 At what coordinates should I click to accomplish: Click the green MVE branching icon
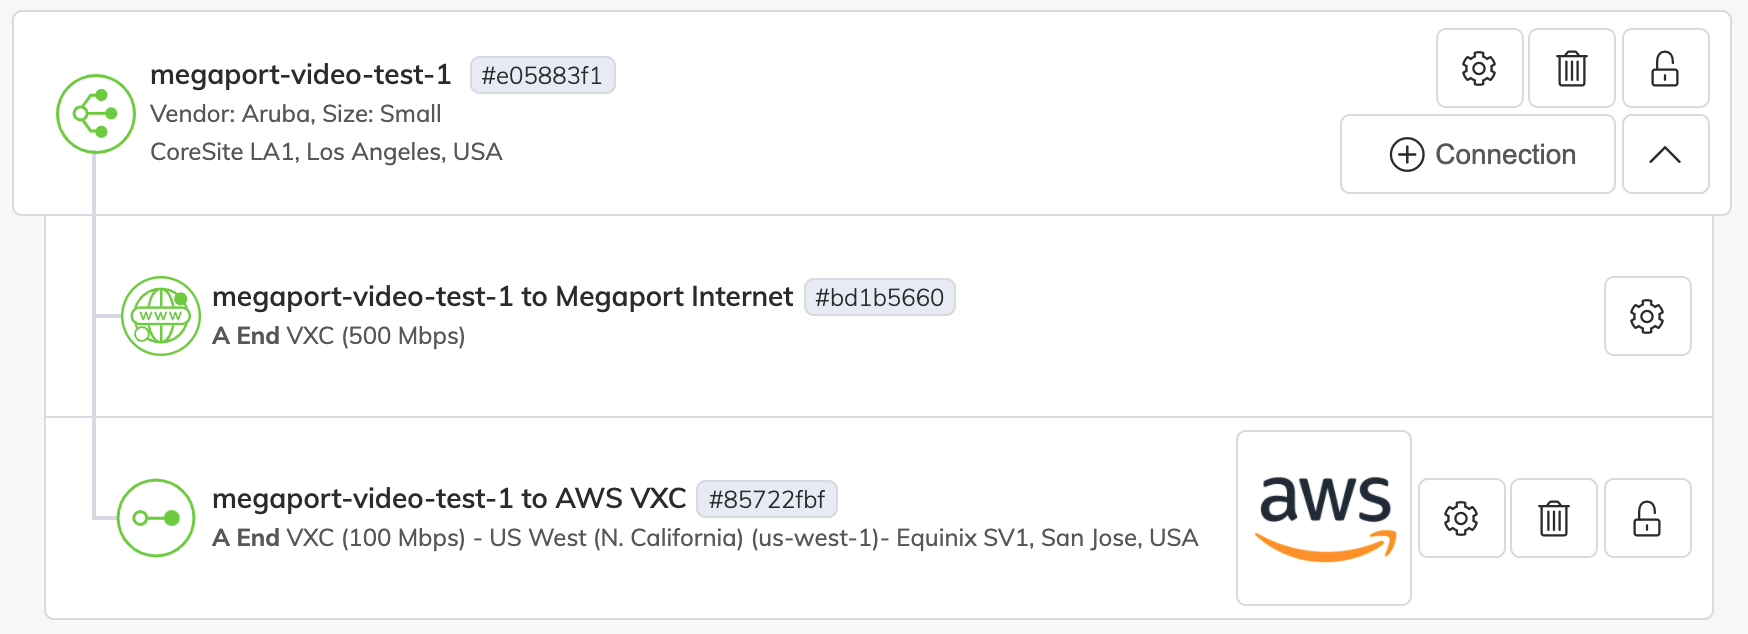coord(95,113)
